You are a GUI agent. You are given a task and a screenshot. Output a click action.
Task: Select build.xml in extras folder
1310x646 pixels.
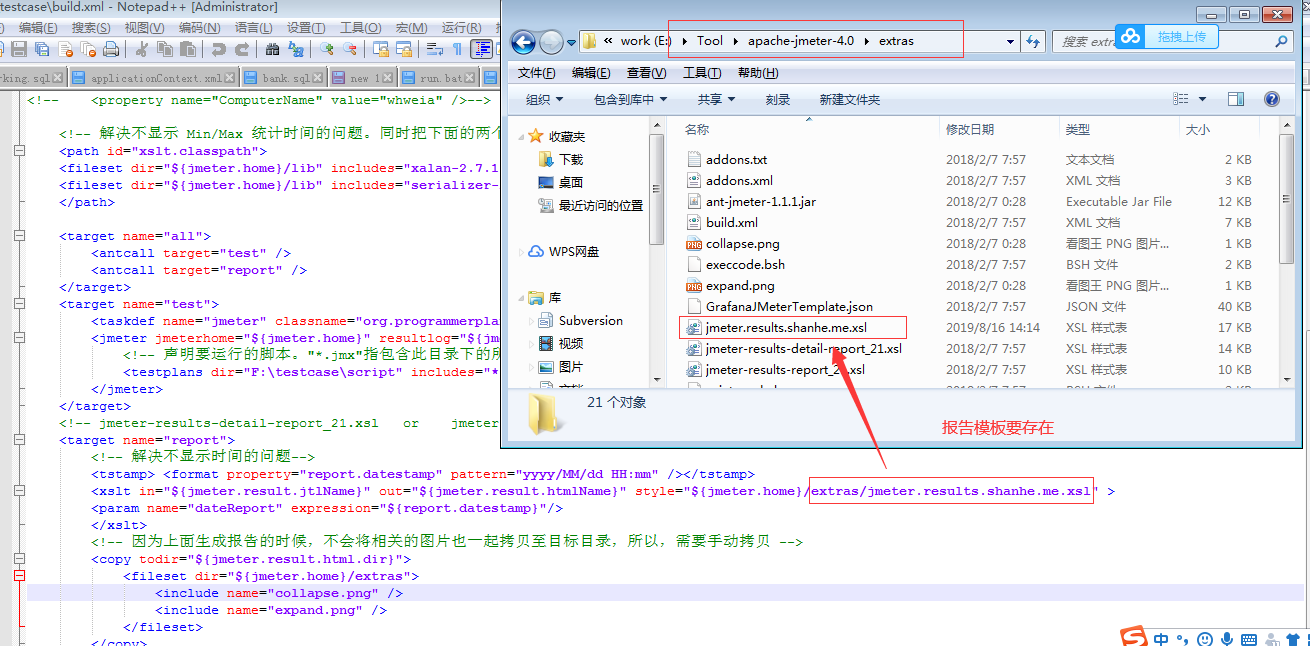click(x=732, y=222)
